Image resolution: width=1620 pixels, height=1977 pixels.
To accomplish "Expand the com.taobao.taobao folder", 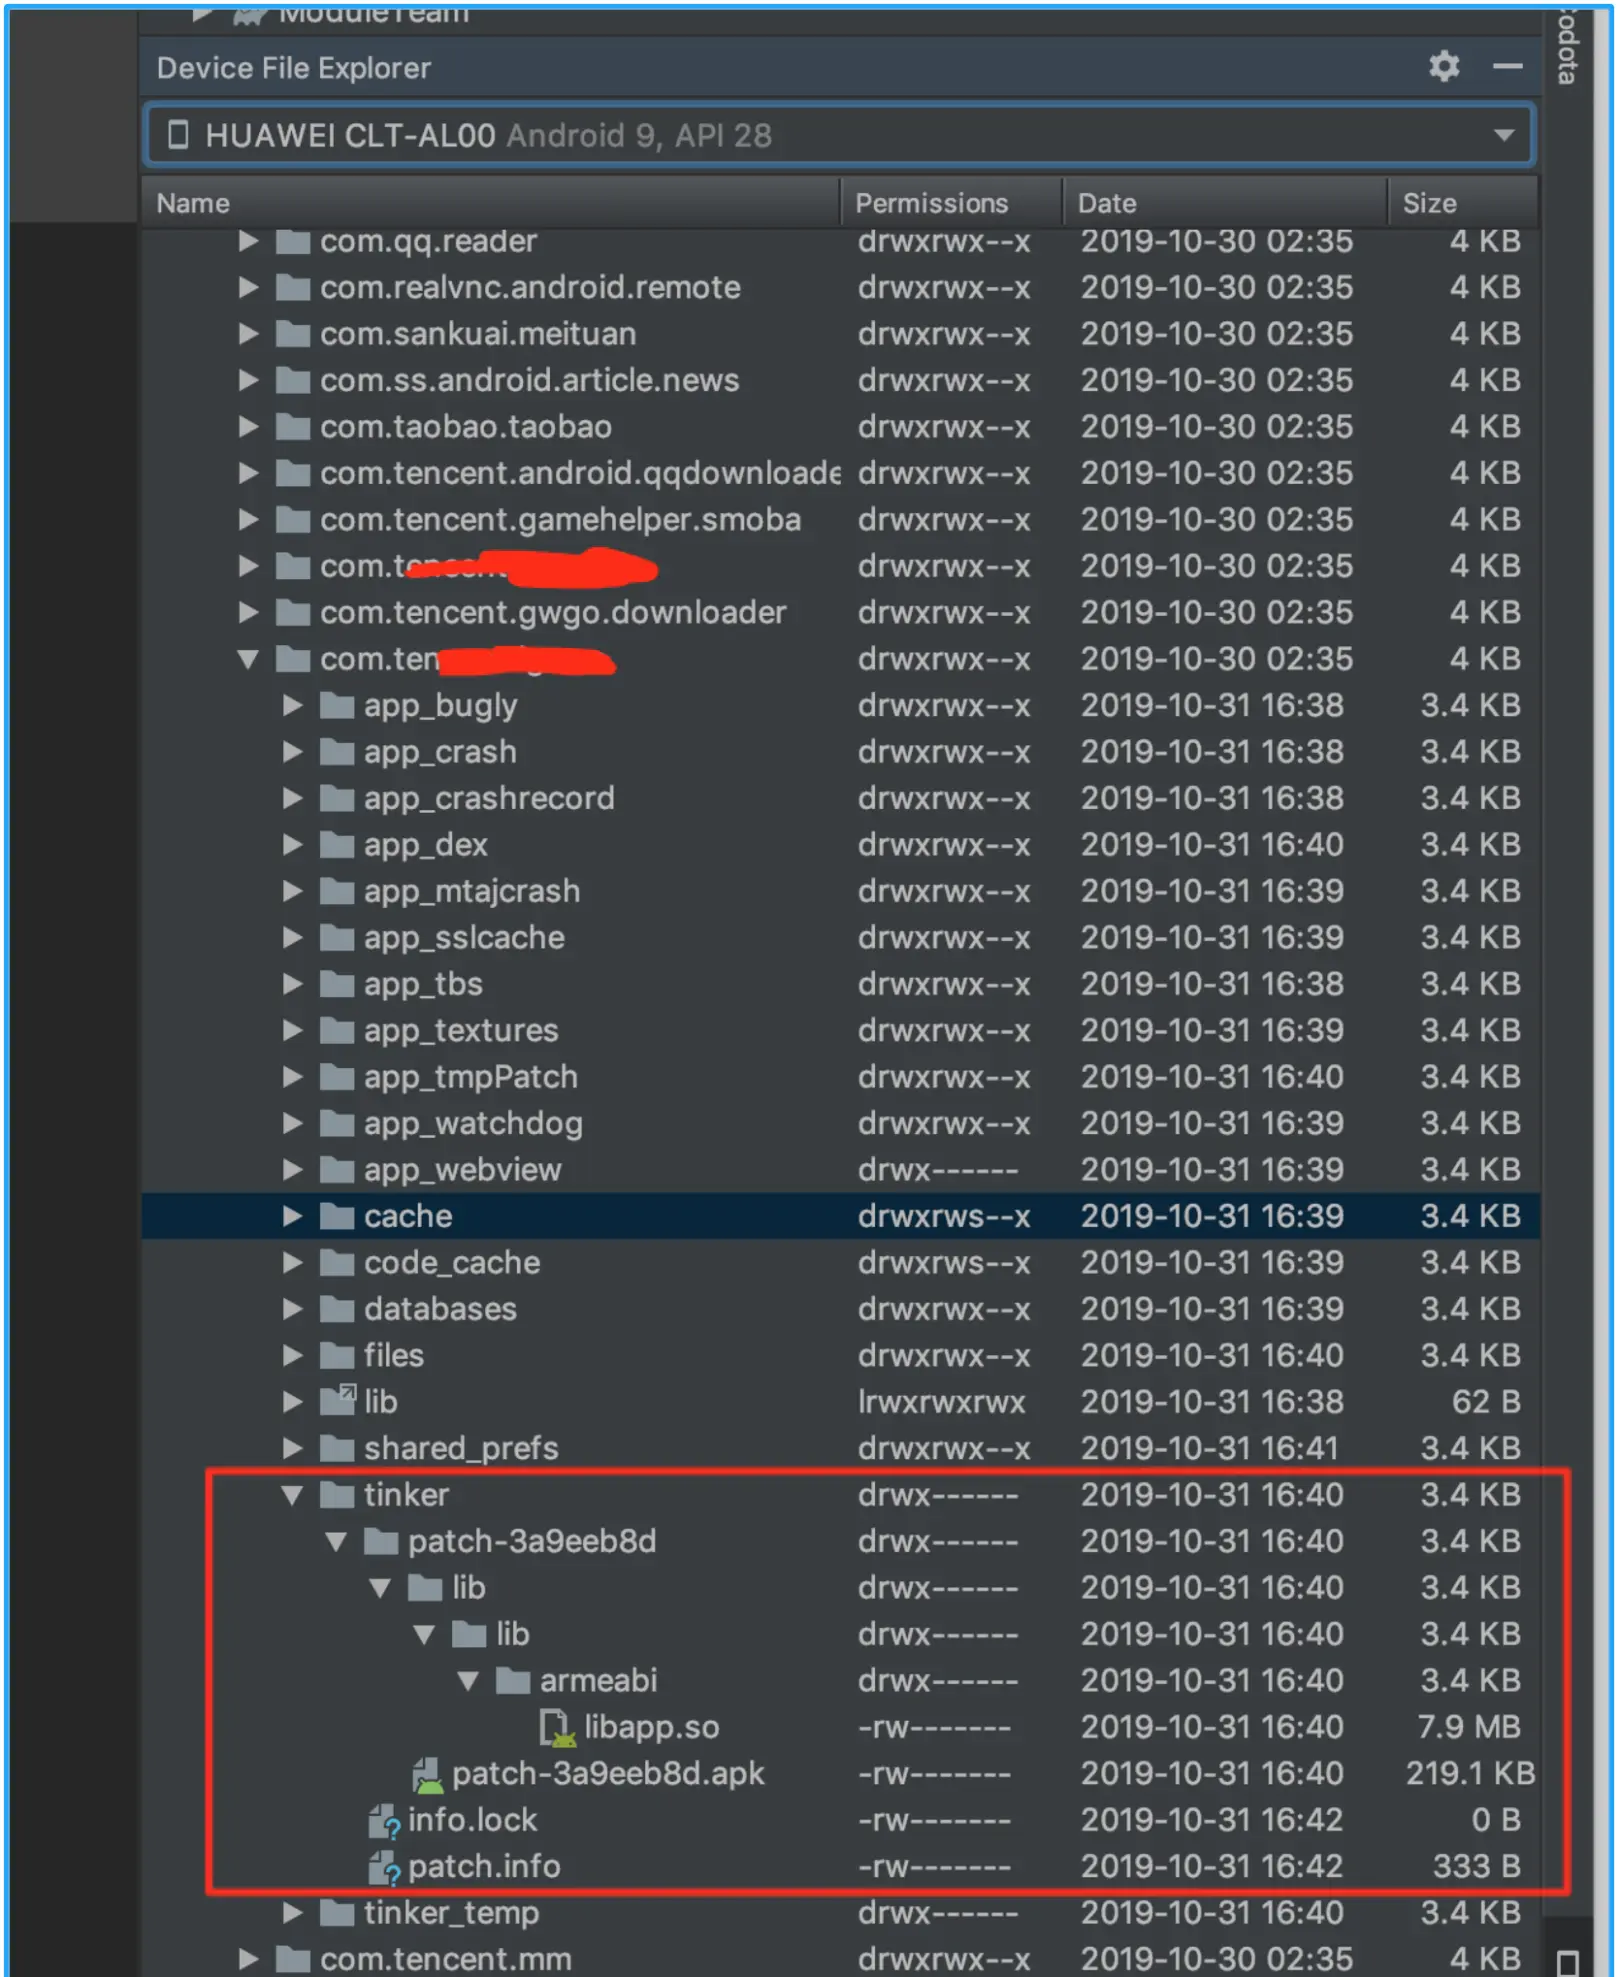I will point(248,427).
